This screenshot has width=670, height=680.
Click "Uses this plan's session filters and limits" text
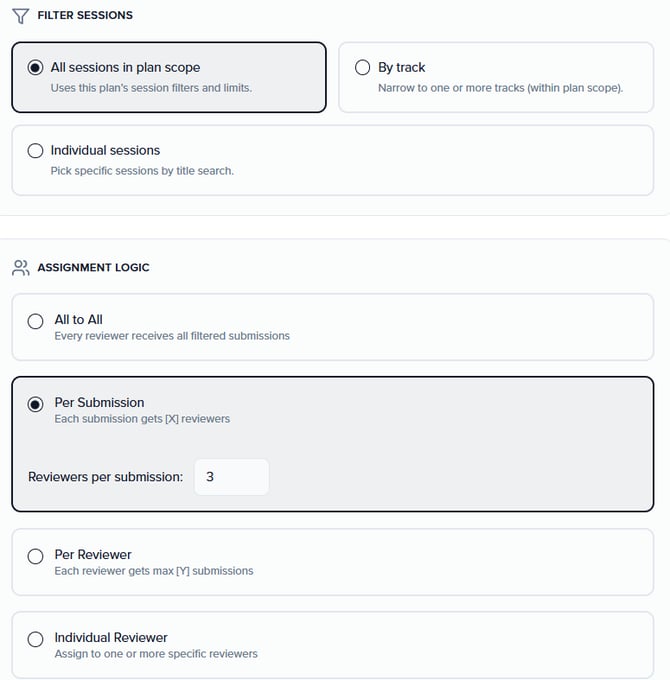pos(151,88)
